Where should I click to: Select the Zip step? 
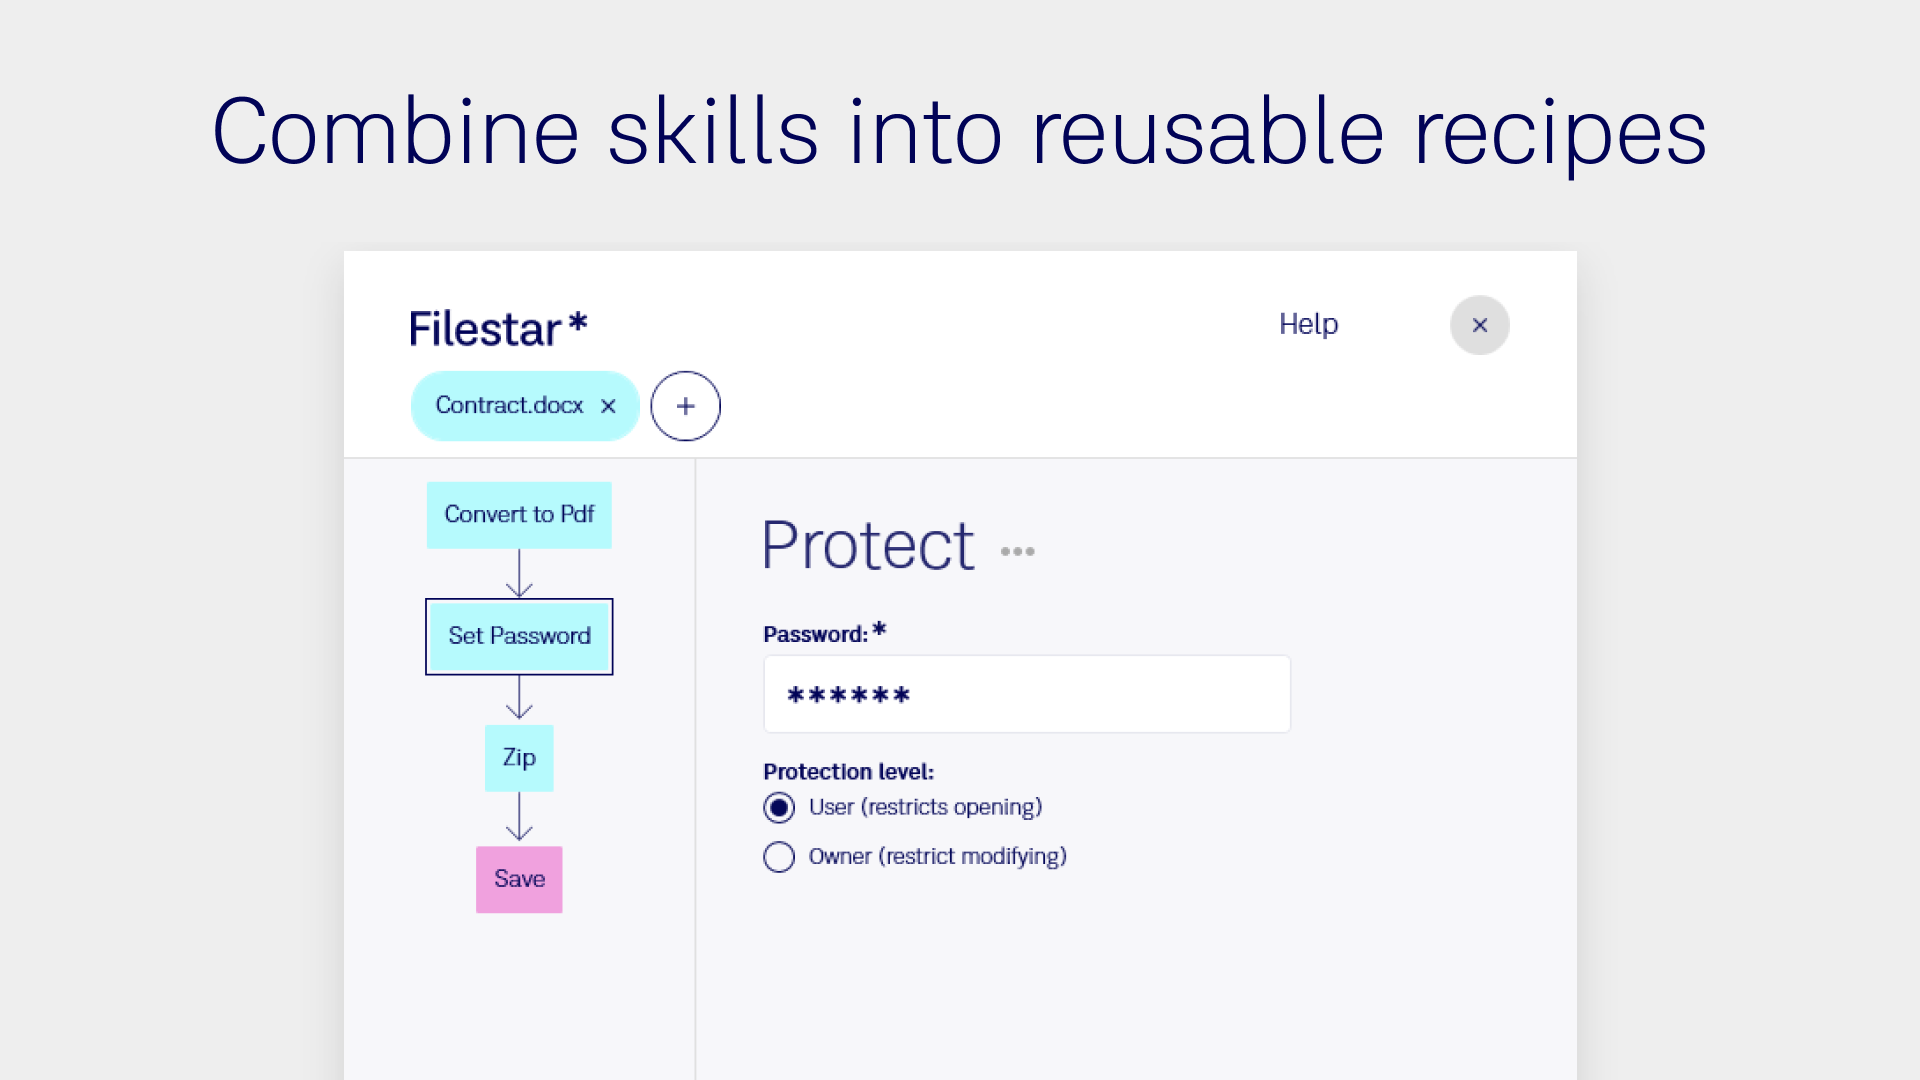click(x=519, y=757)
